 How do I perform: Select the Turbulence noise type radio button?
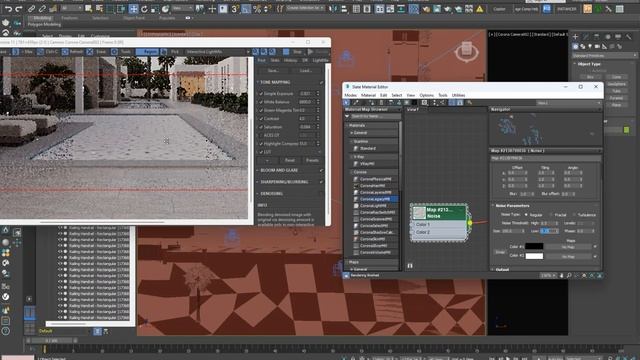tap(574, 215)
